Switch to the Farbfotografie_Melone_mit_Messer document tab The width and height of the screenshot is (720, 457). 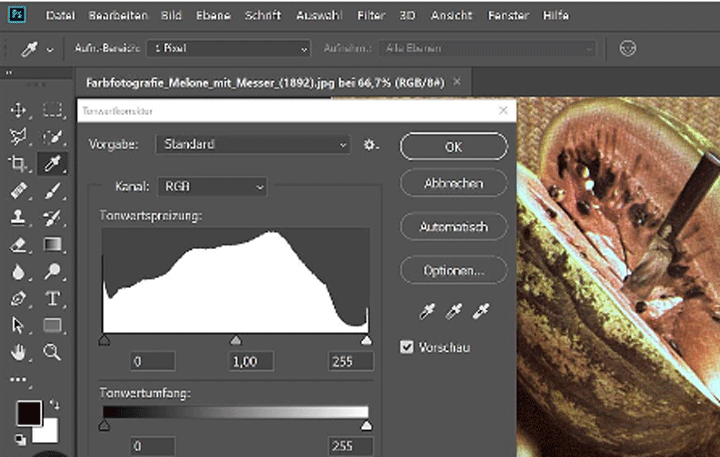274,83
